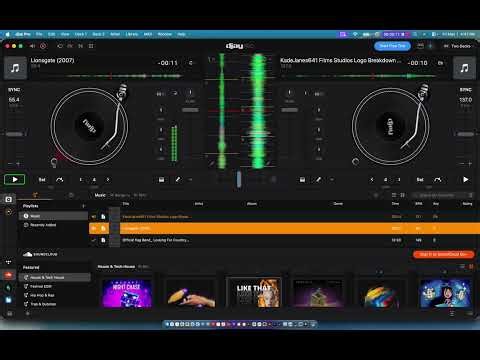Open the View menu
Image resolution: width=480 pixels, height=360 pixels.
(x=65, y=34)
